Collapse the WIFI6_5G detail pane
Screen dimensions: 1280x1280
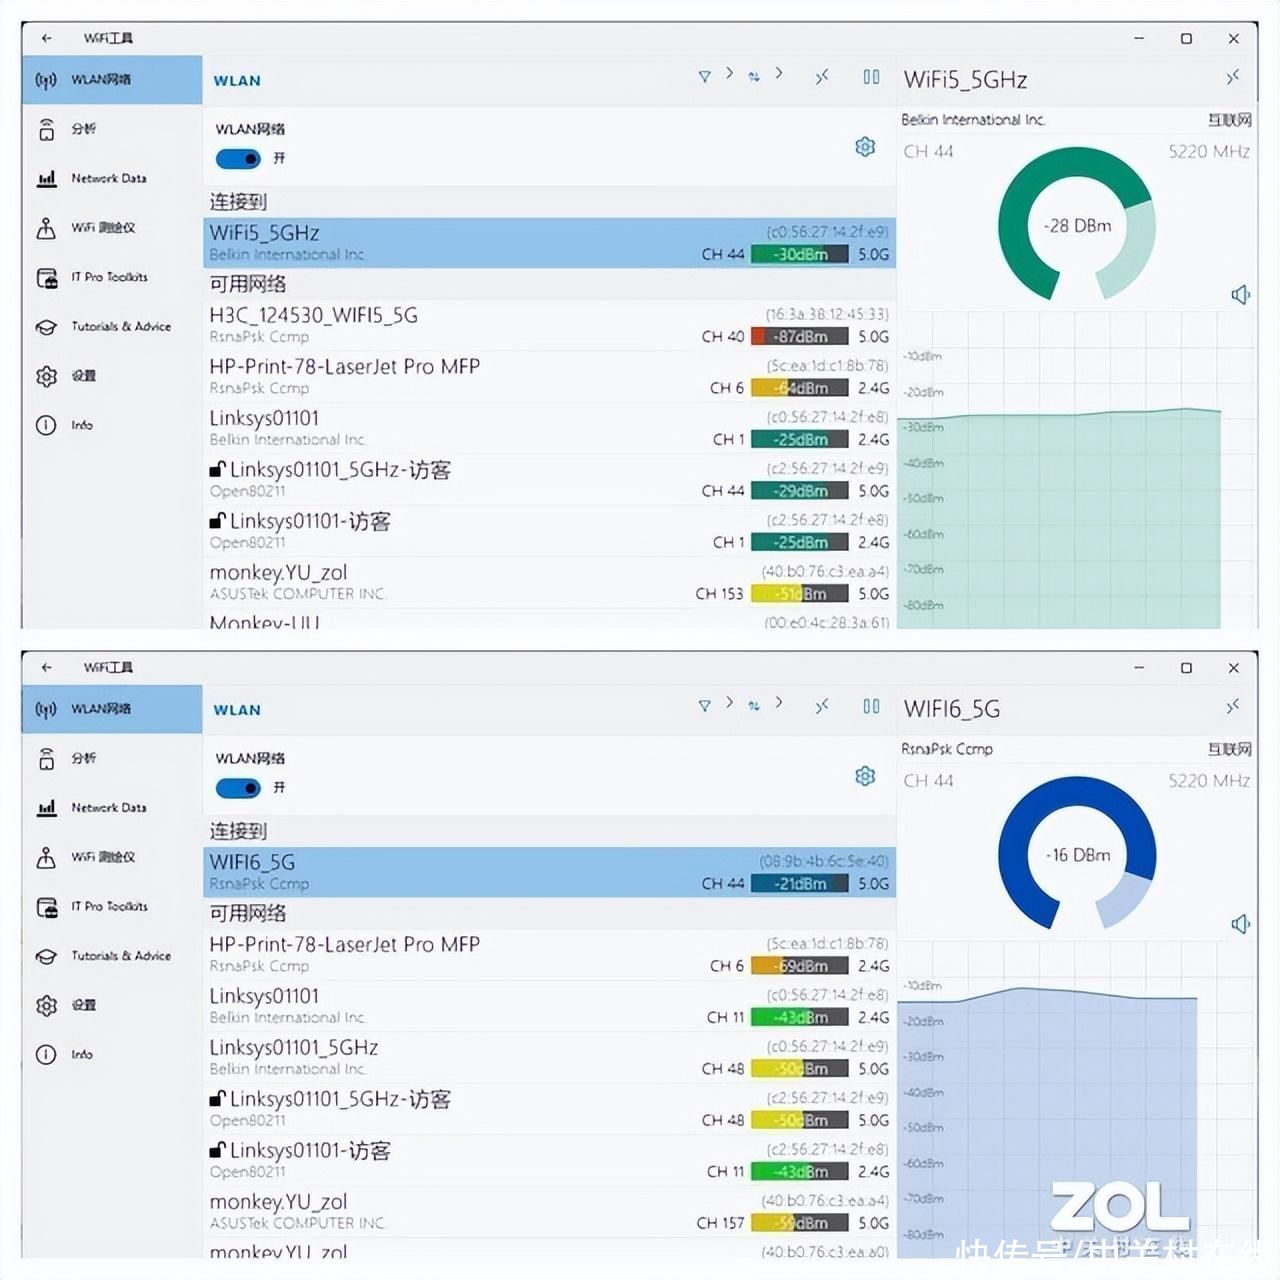[1233, 706]
